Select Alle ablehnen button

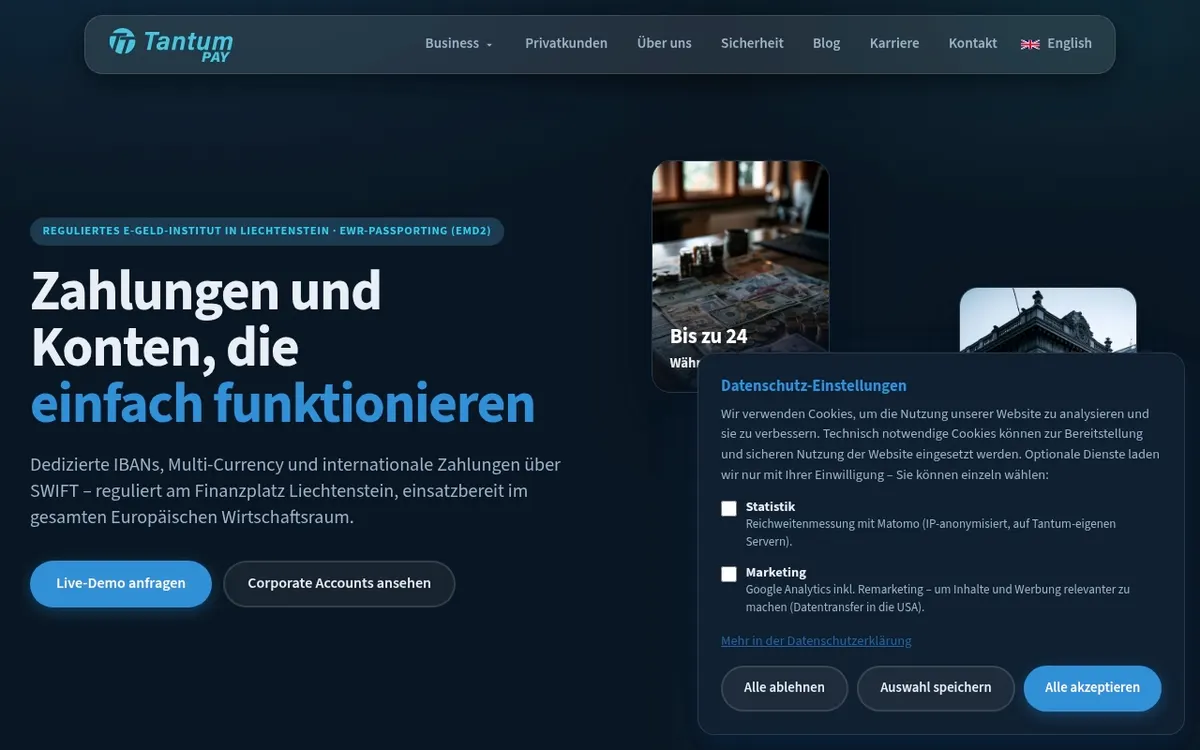point(784,688)
